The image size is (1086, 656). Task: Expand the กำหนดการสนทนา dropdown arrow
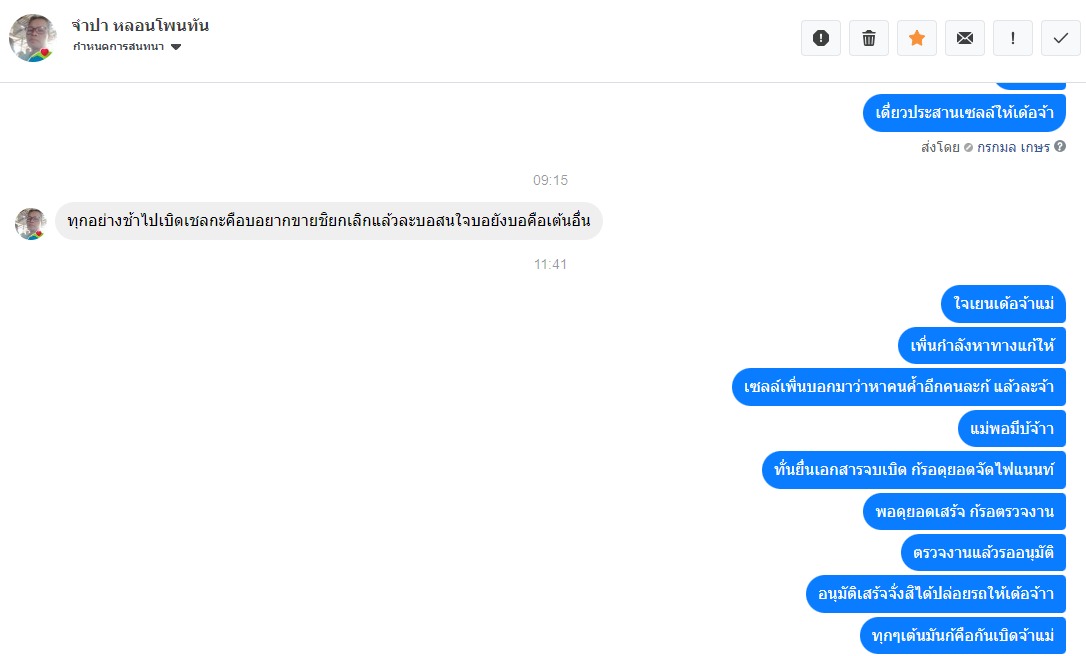176,47
